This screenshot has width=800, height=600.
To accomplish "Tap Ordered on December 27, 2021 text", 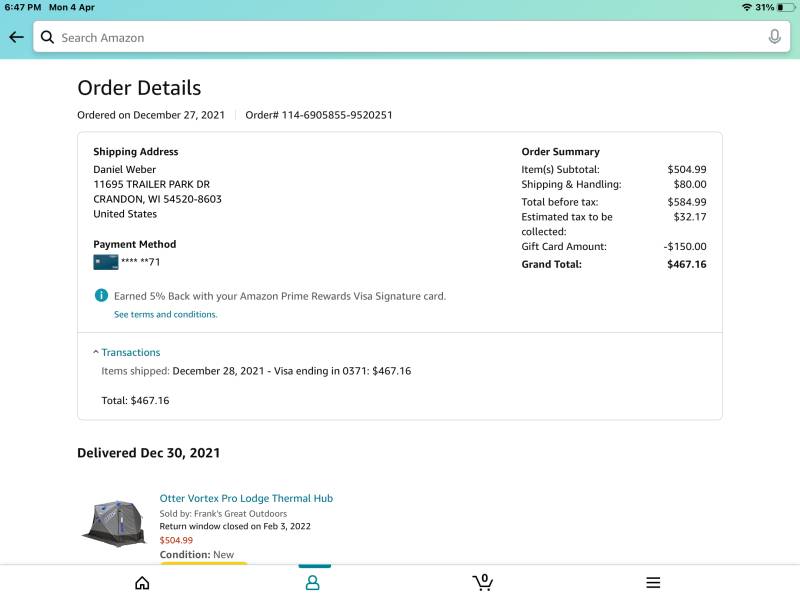I will click(x=151, y=115).
